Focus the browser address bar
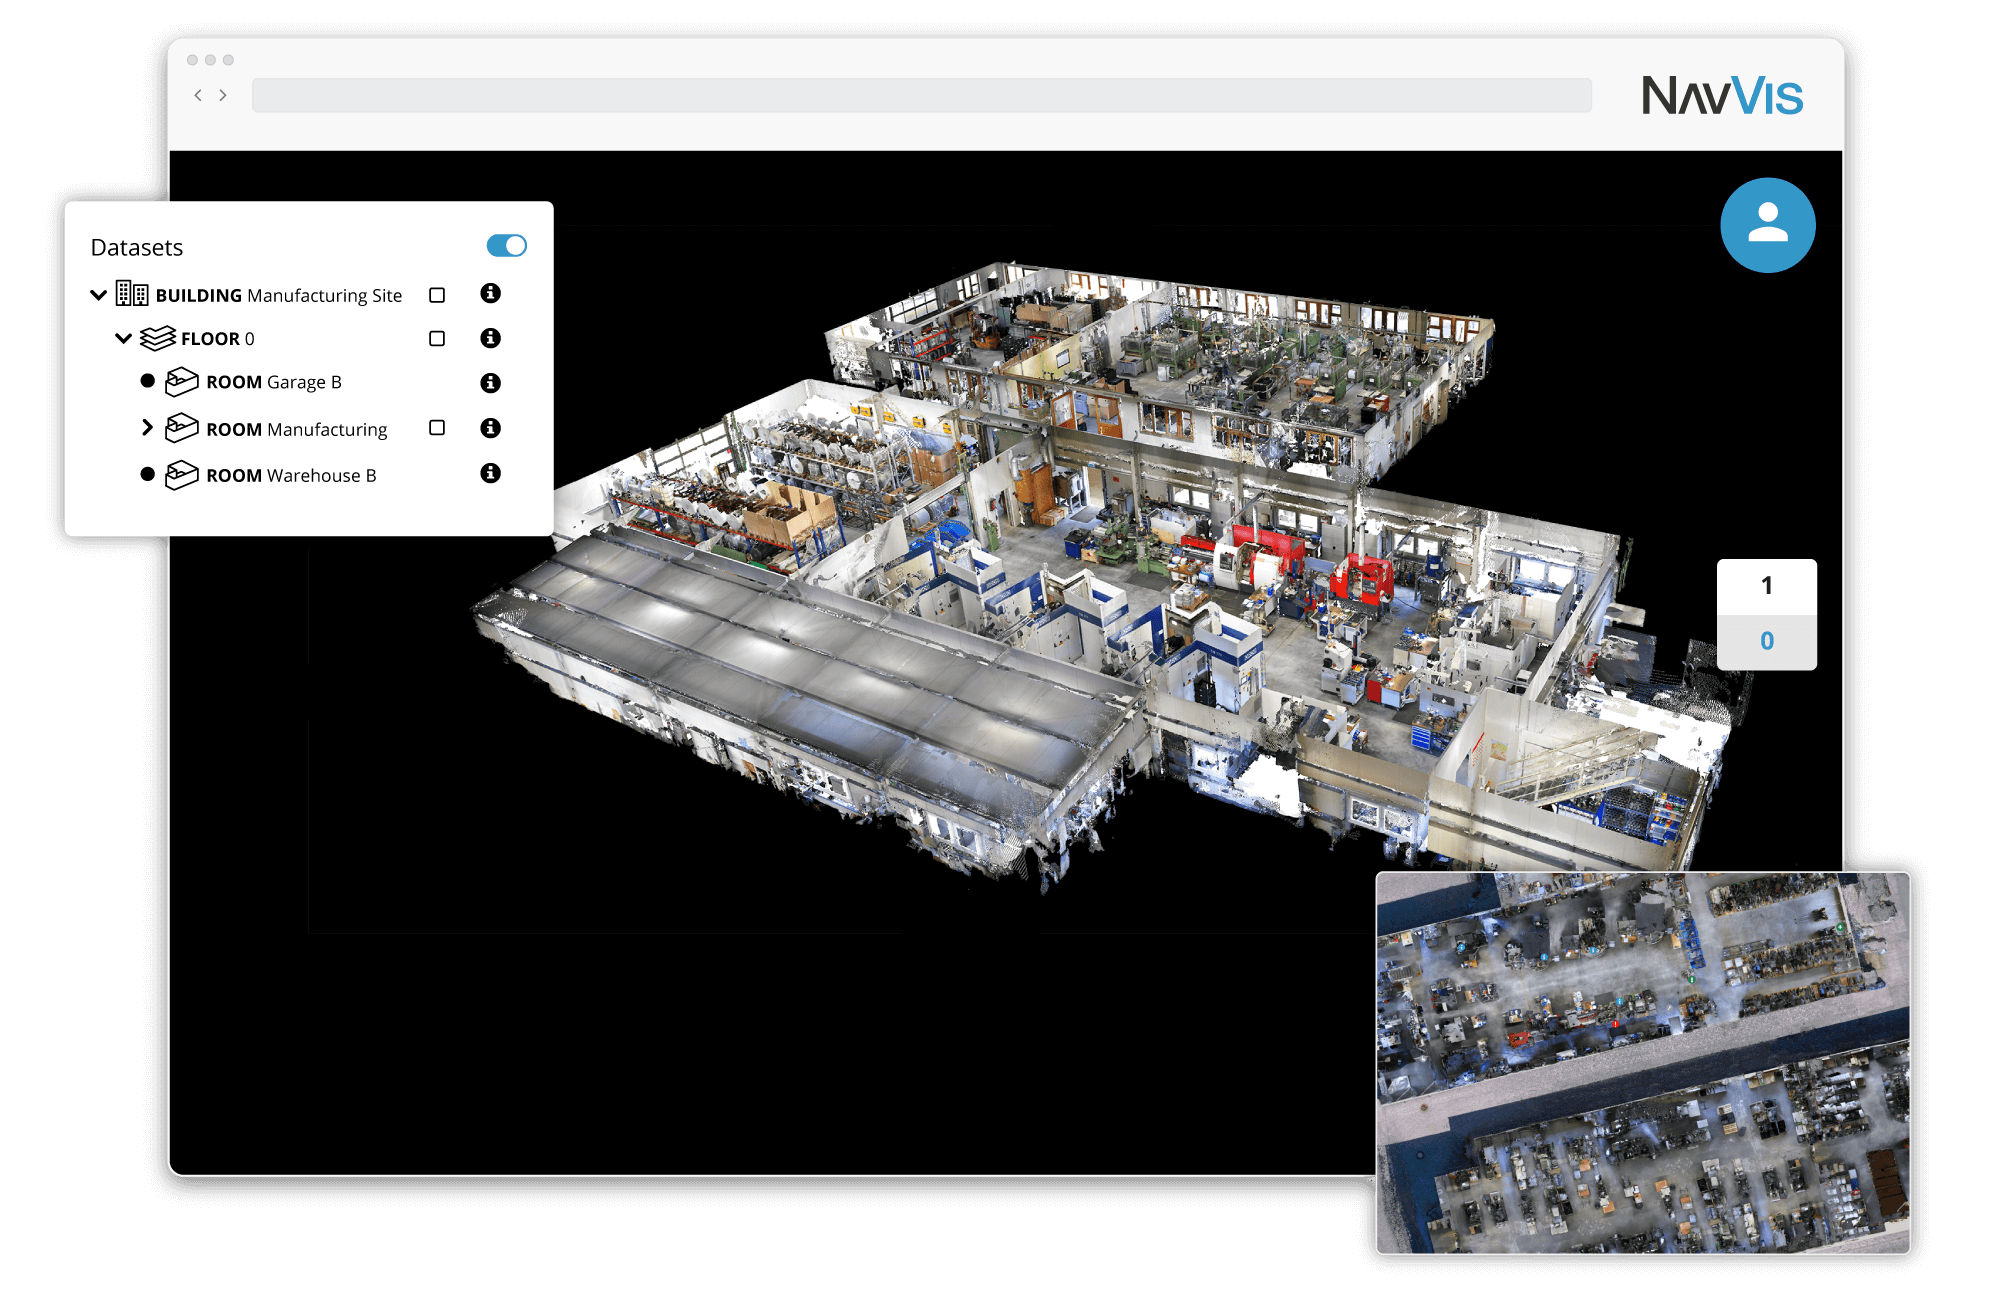This screenshot has height=1311, width=2000. click(x=921, y=96)
